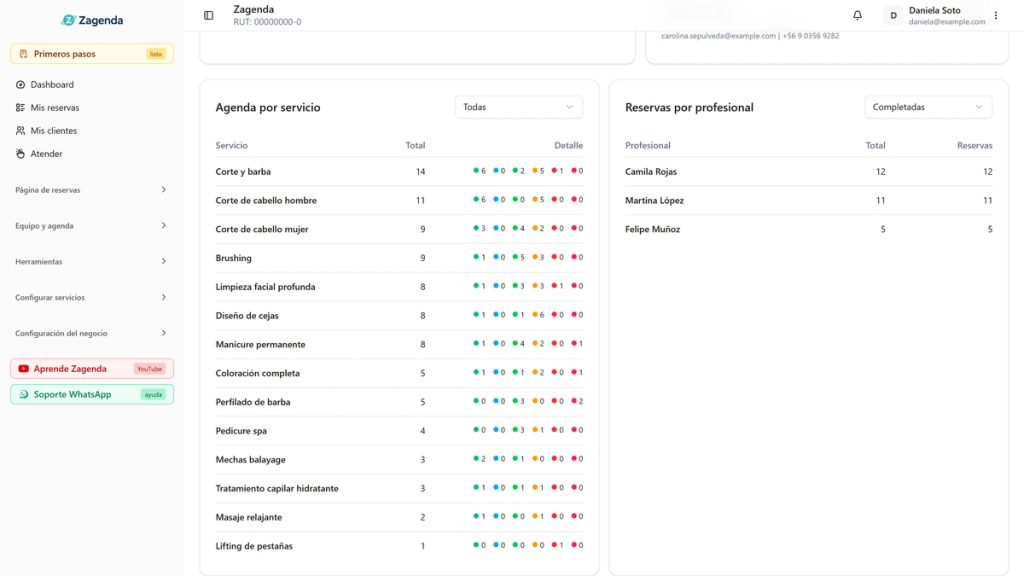Select the Brushing service row
1024x576 pixels.
click(399, 258)
